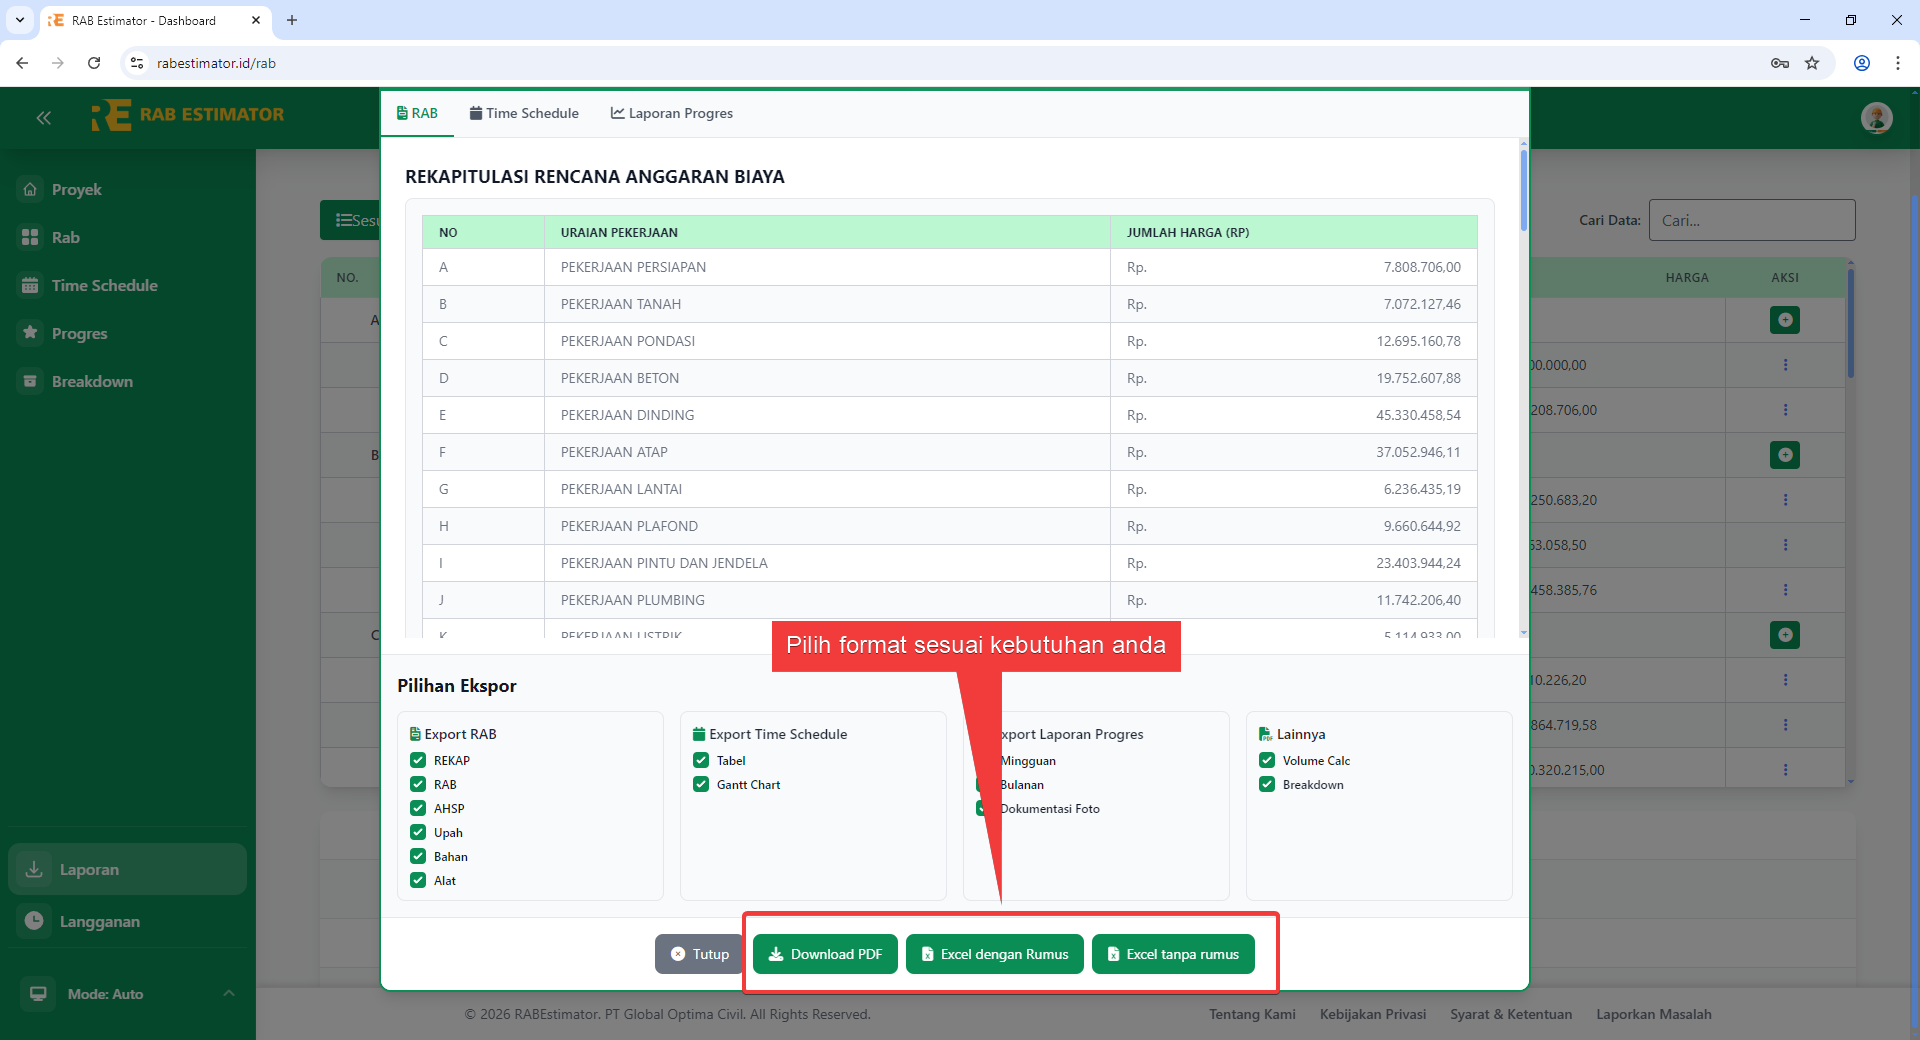
Task: Disable the Volume Calc export option
Action: pos(1266,760)
